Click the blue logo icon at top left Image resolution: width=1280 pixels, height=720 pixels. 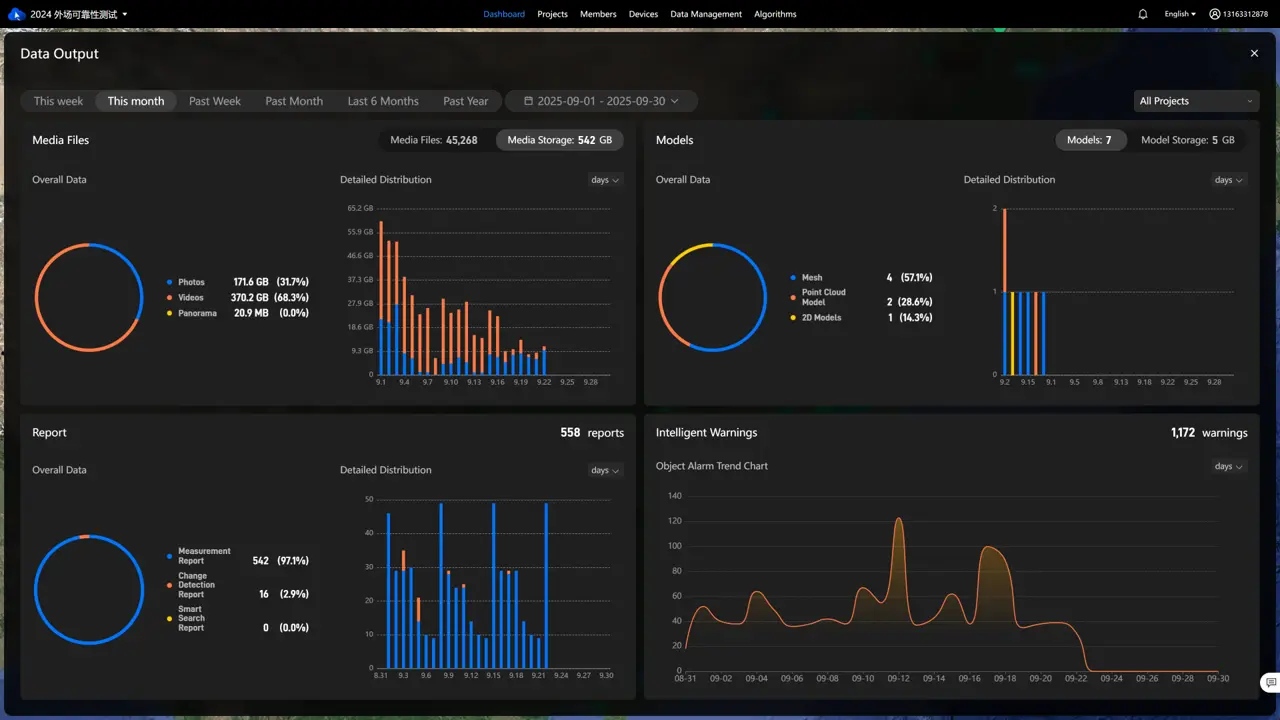(x=16, y=14)
